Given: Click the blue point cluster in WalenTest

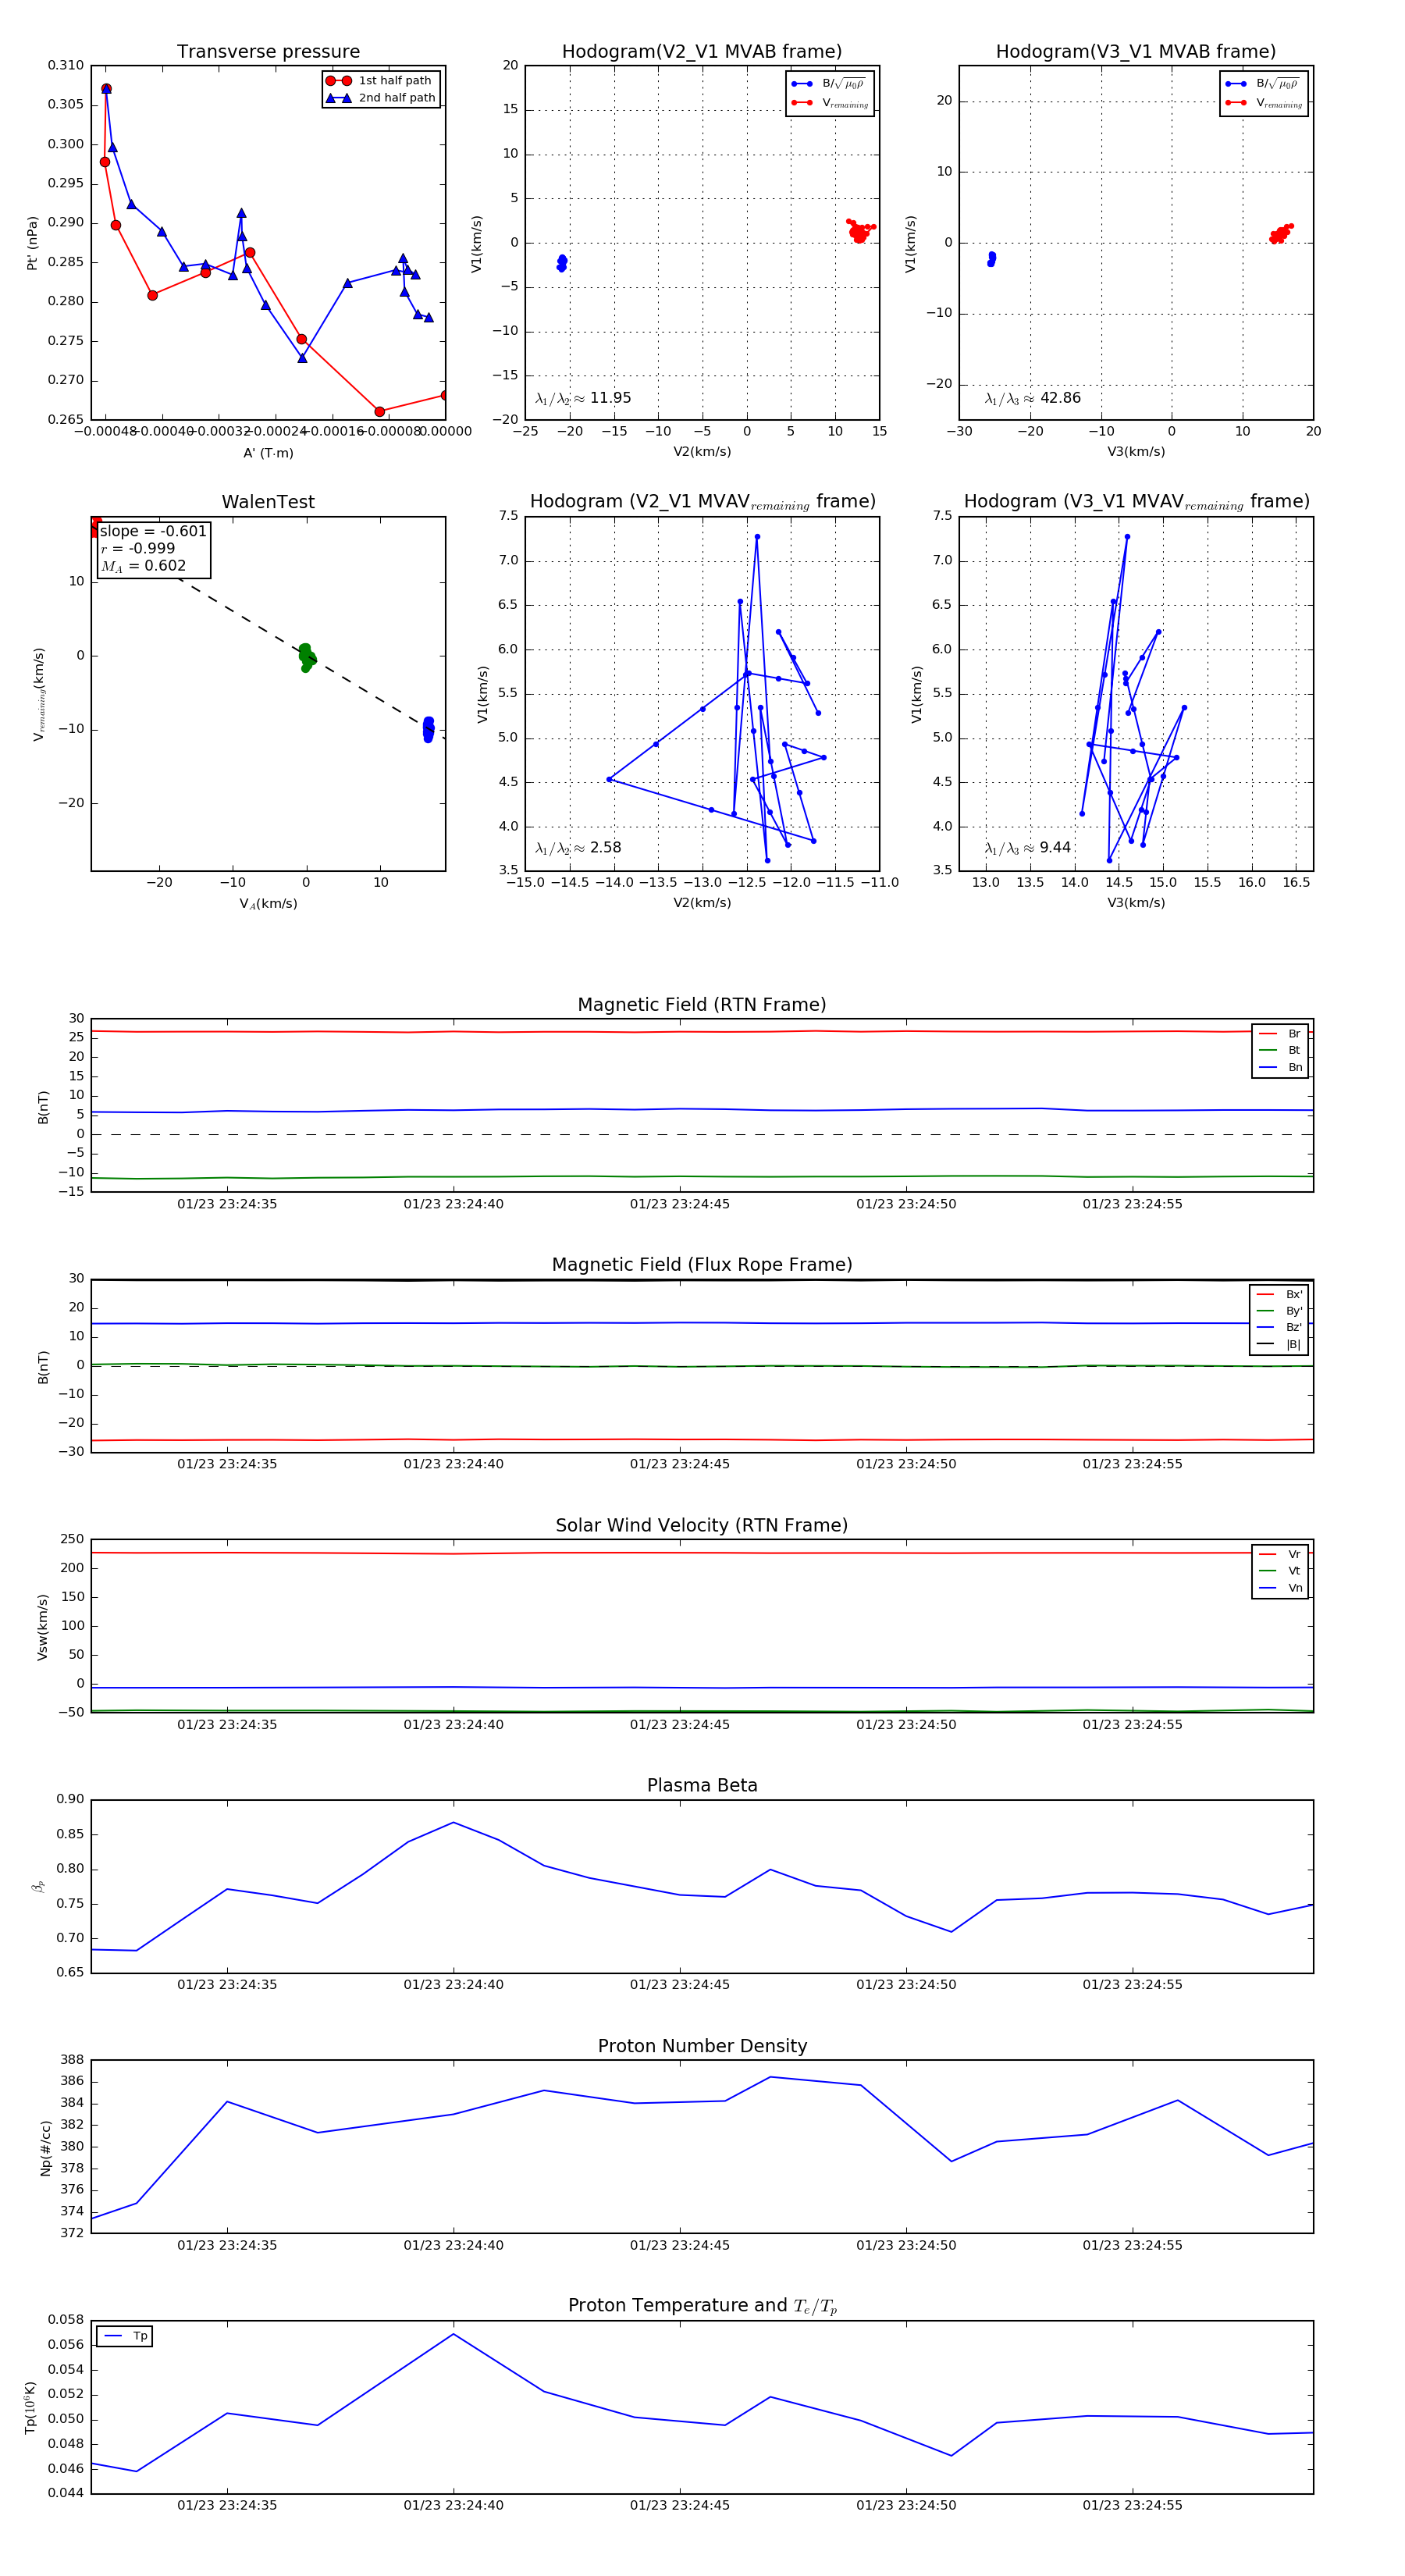Looking at the screenshot, I should click(428, 729).
